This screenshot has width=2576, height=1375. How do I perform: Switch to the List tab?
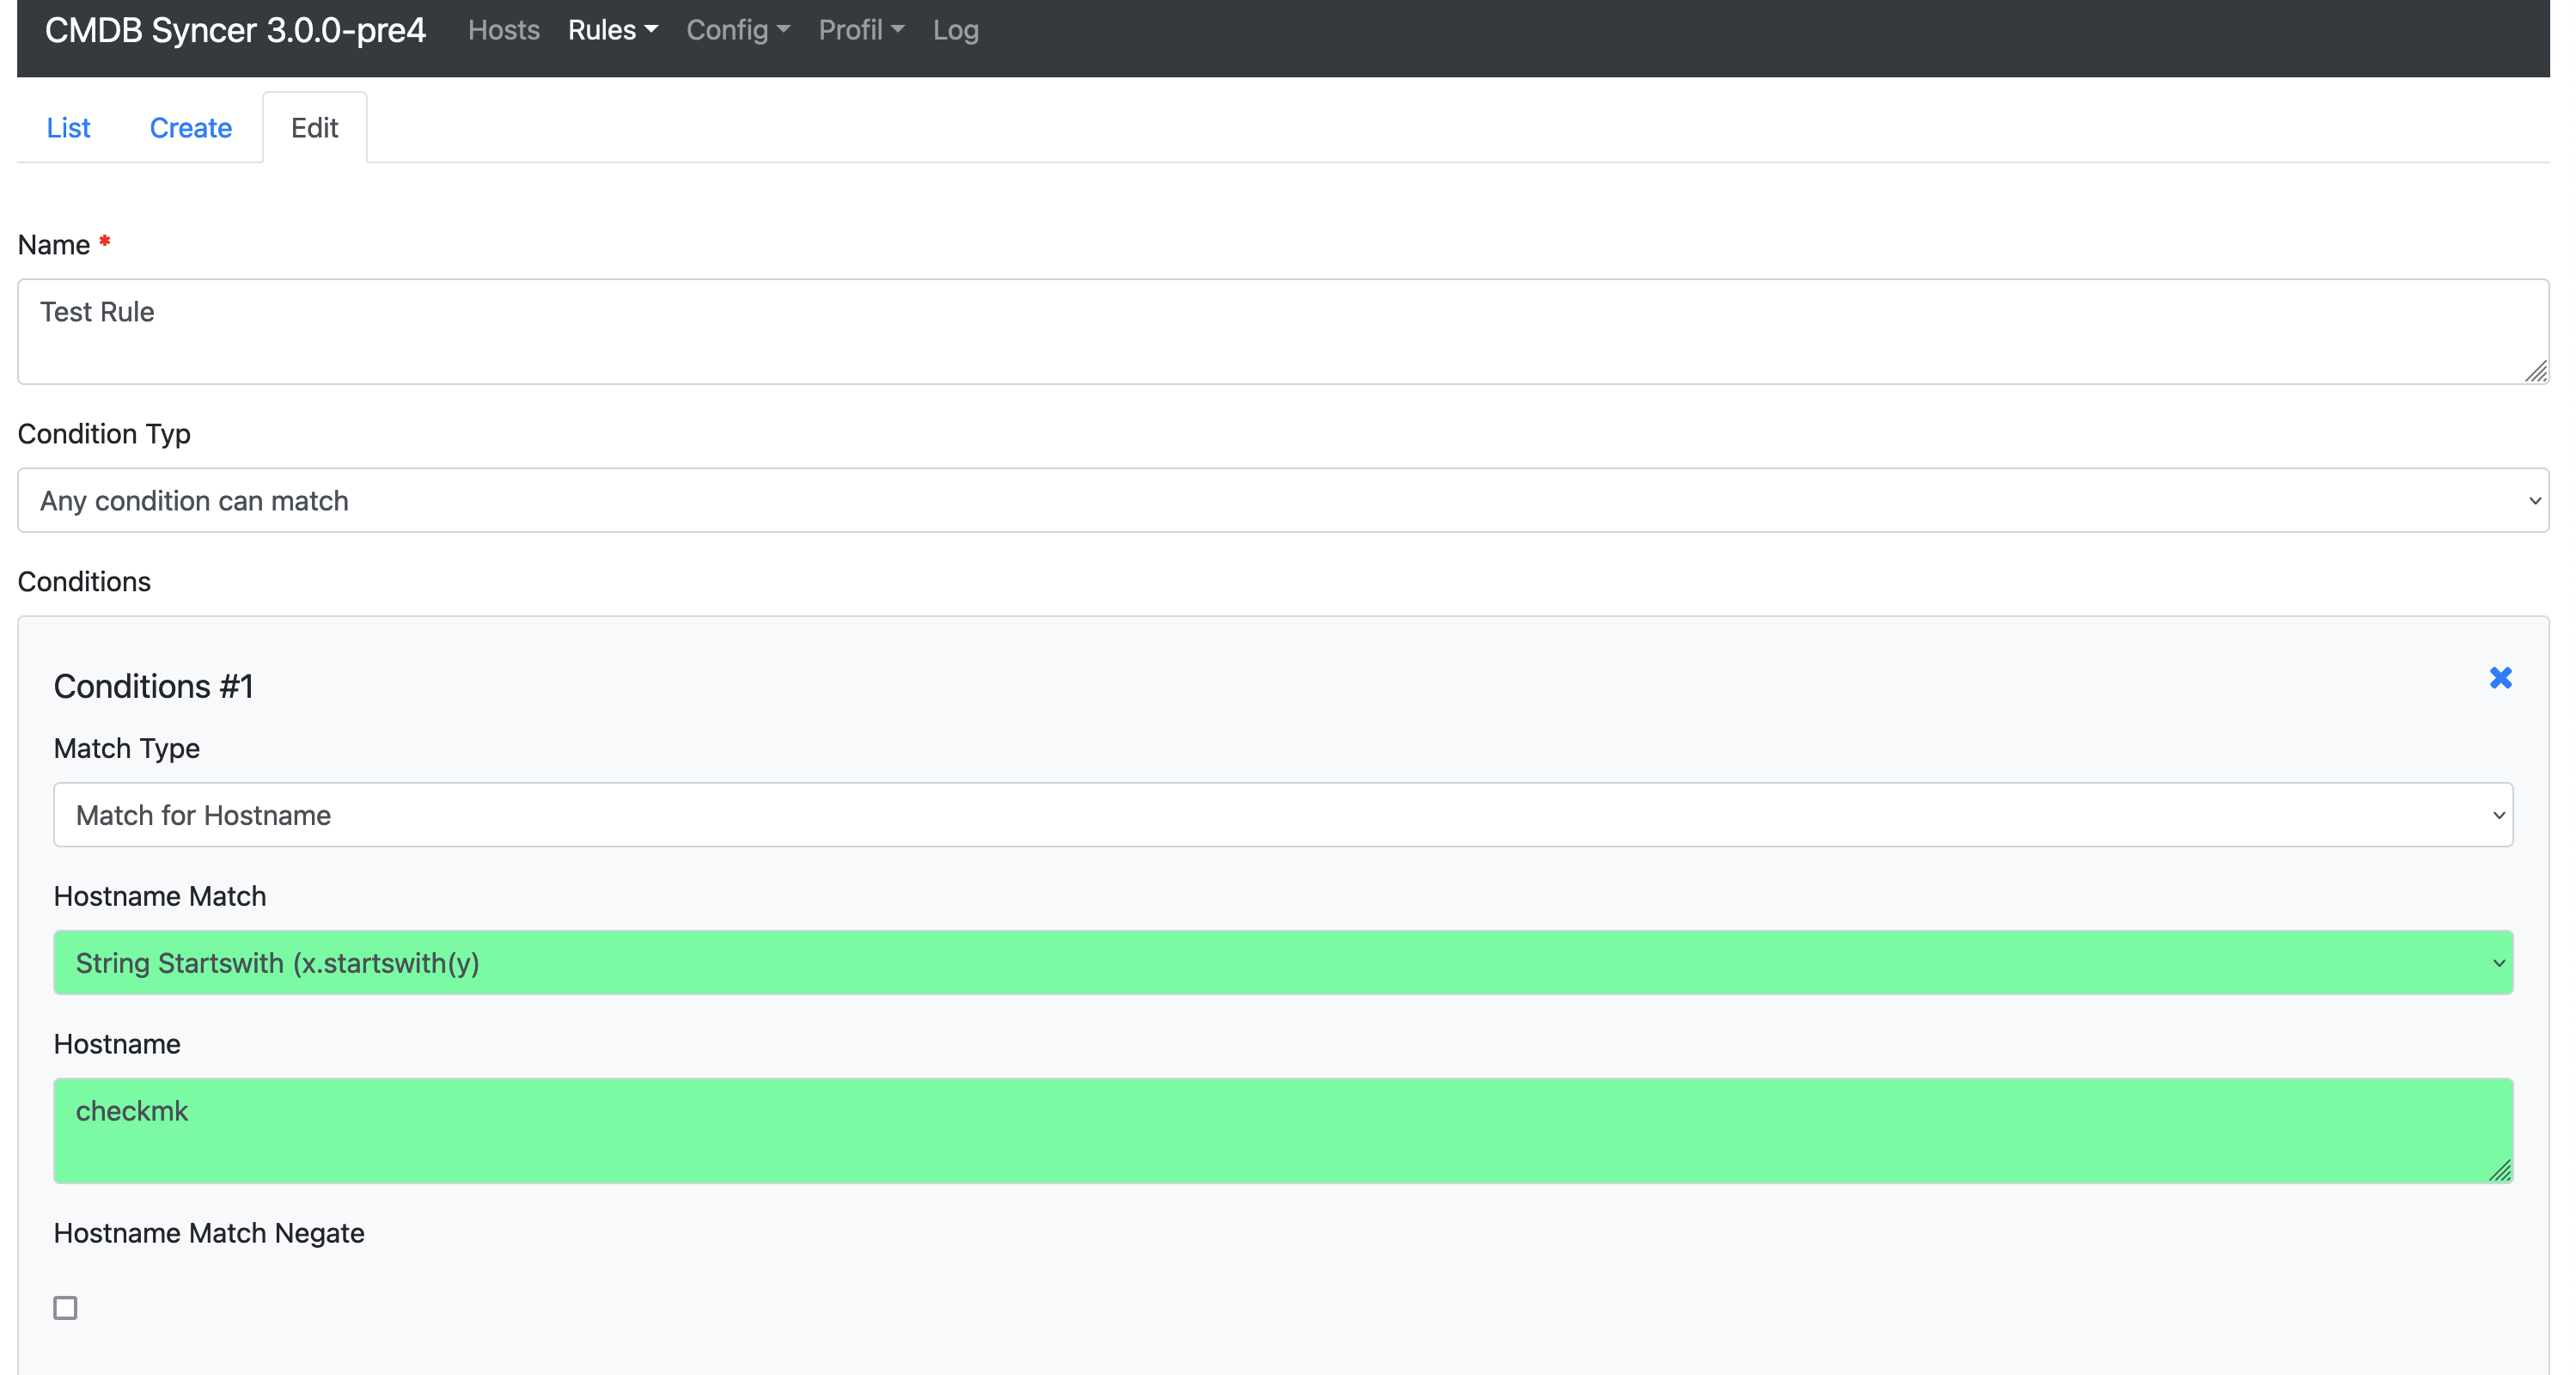(x=68, y=128)
